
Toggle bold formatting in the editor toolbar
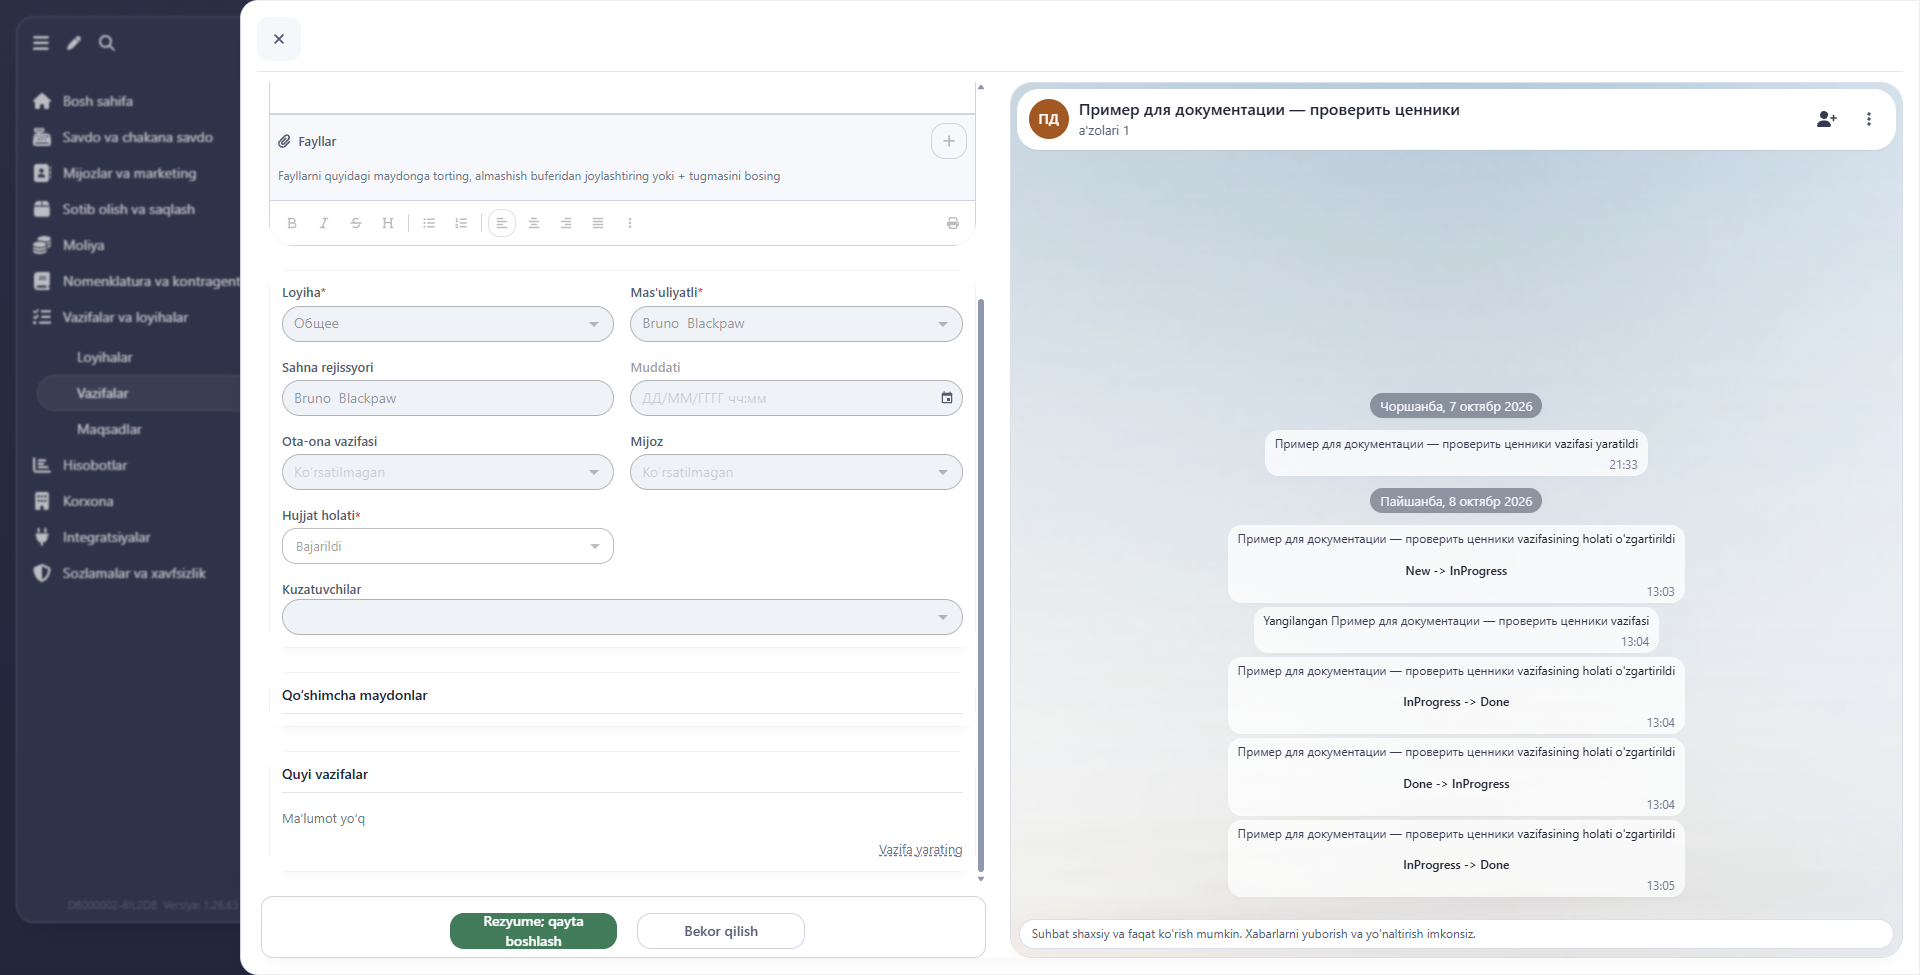click(292, 223)
